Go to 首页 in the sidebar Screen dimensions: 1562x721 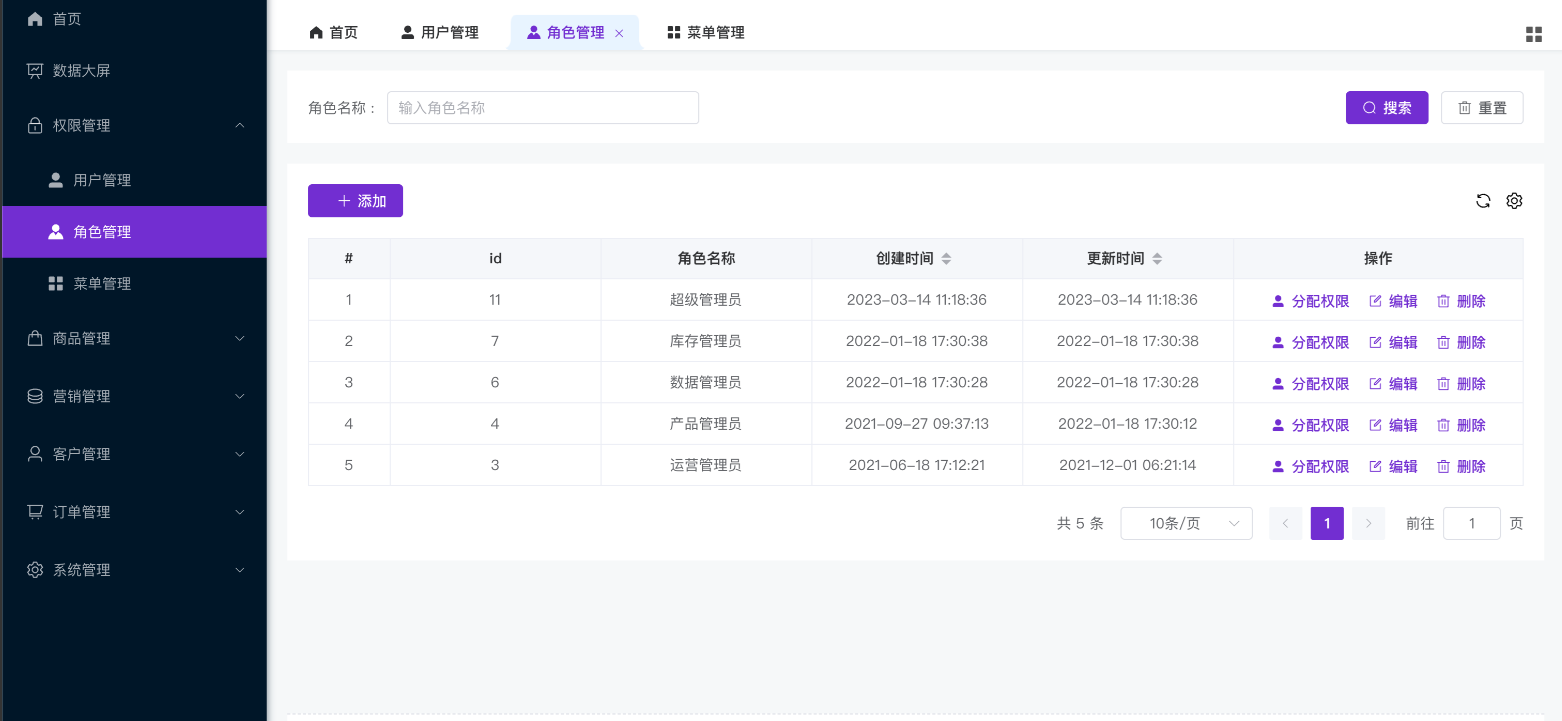[x=134, y=19]
